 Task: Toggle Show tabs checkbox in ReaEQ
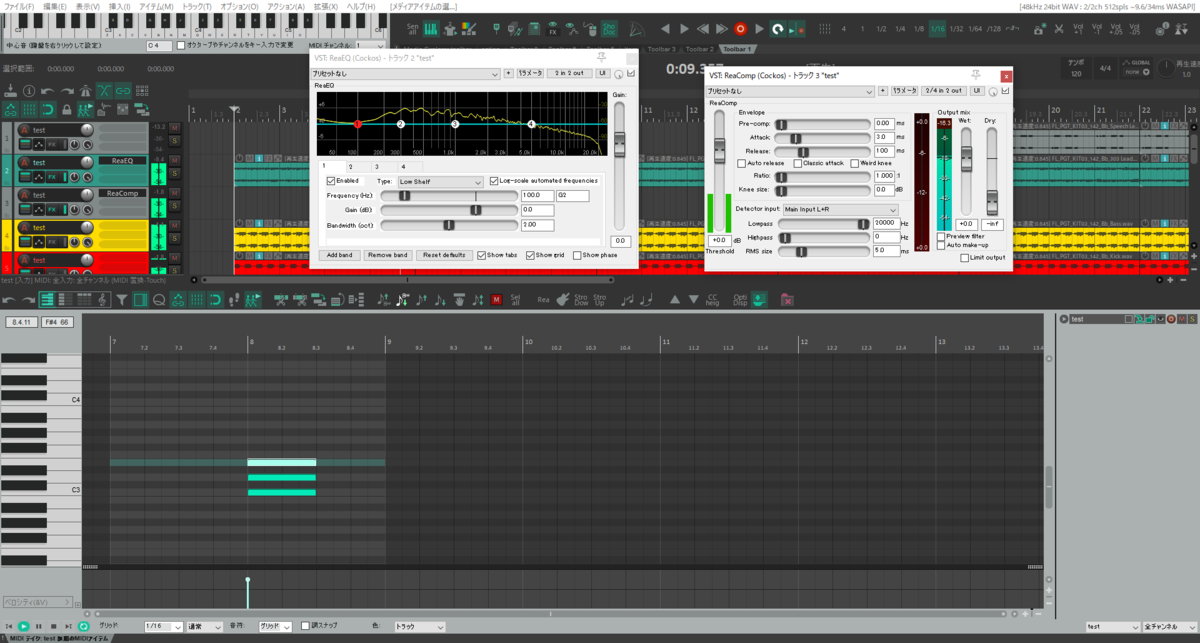tap(482, 255)
